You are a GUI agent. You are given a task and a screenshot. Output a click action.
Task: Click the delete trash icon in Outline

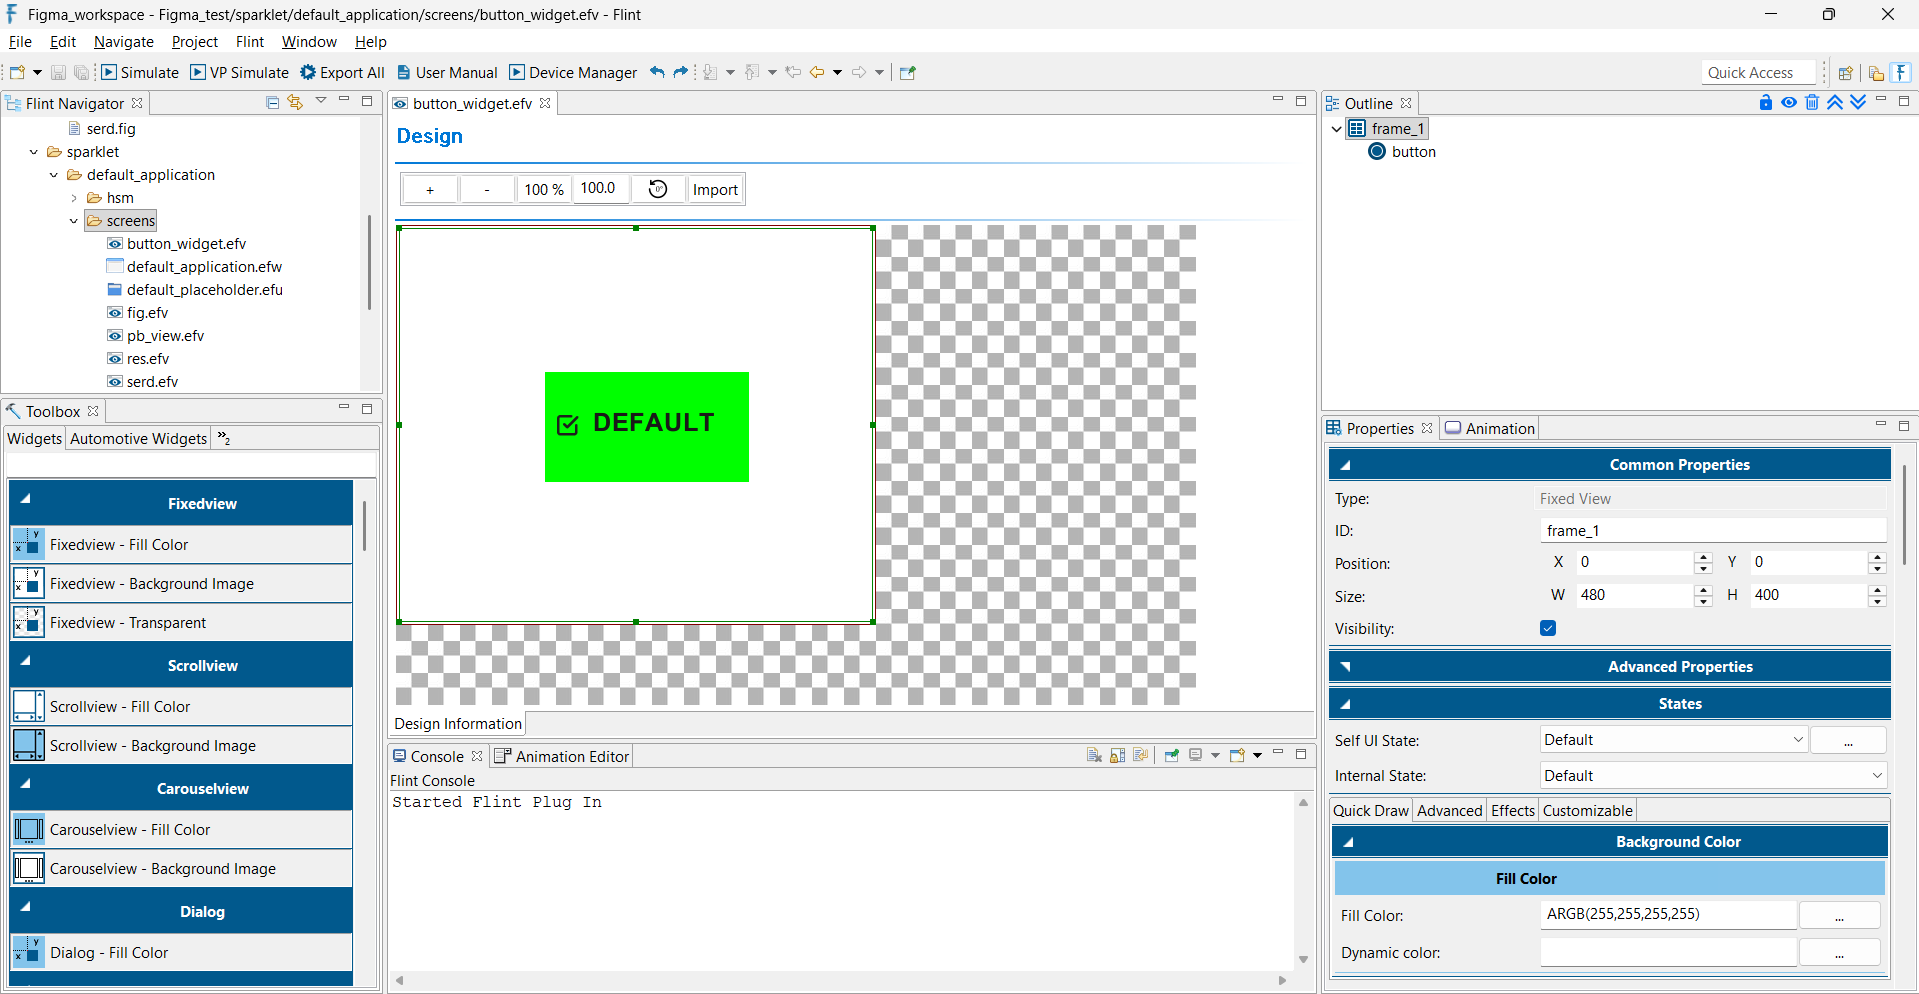click(x=1812, y=102)
